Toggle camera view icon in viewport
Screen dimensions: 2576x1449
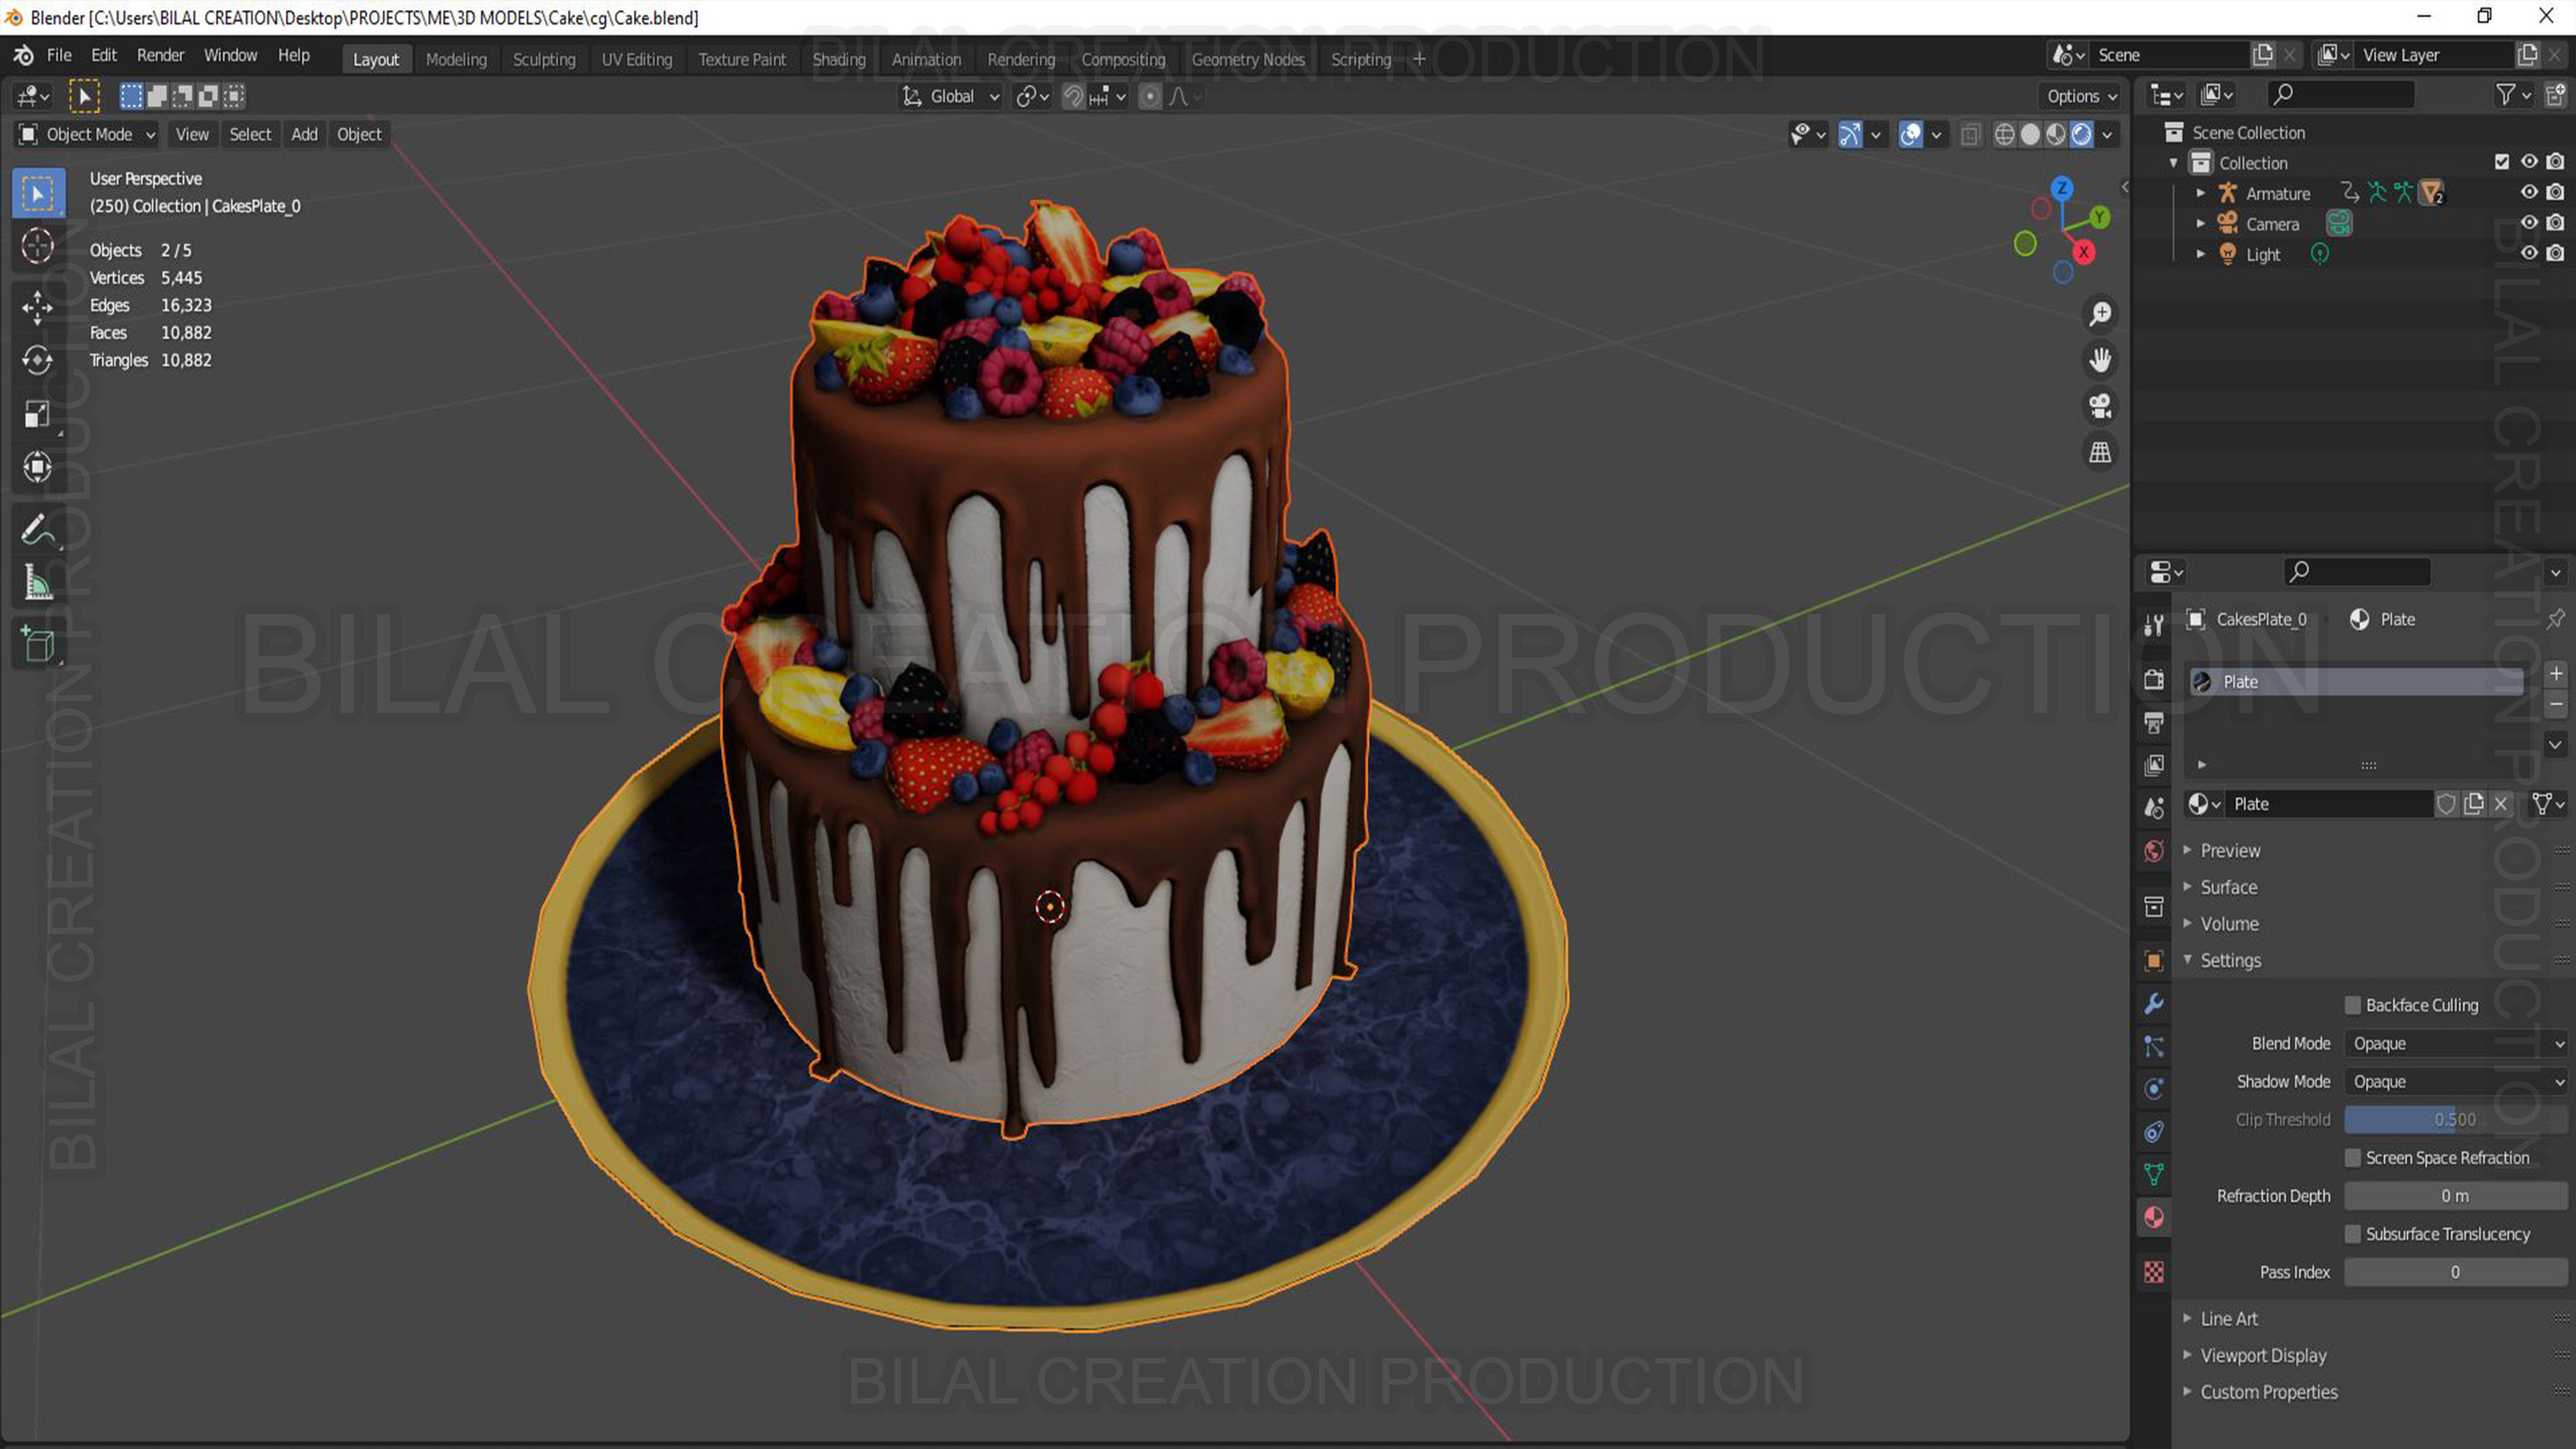(2100, 406)
